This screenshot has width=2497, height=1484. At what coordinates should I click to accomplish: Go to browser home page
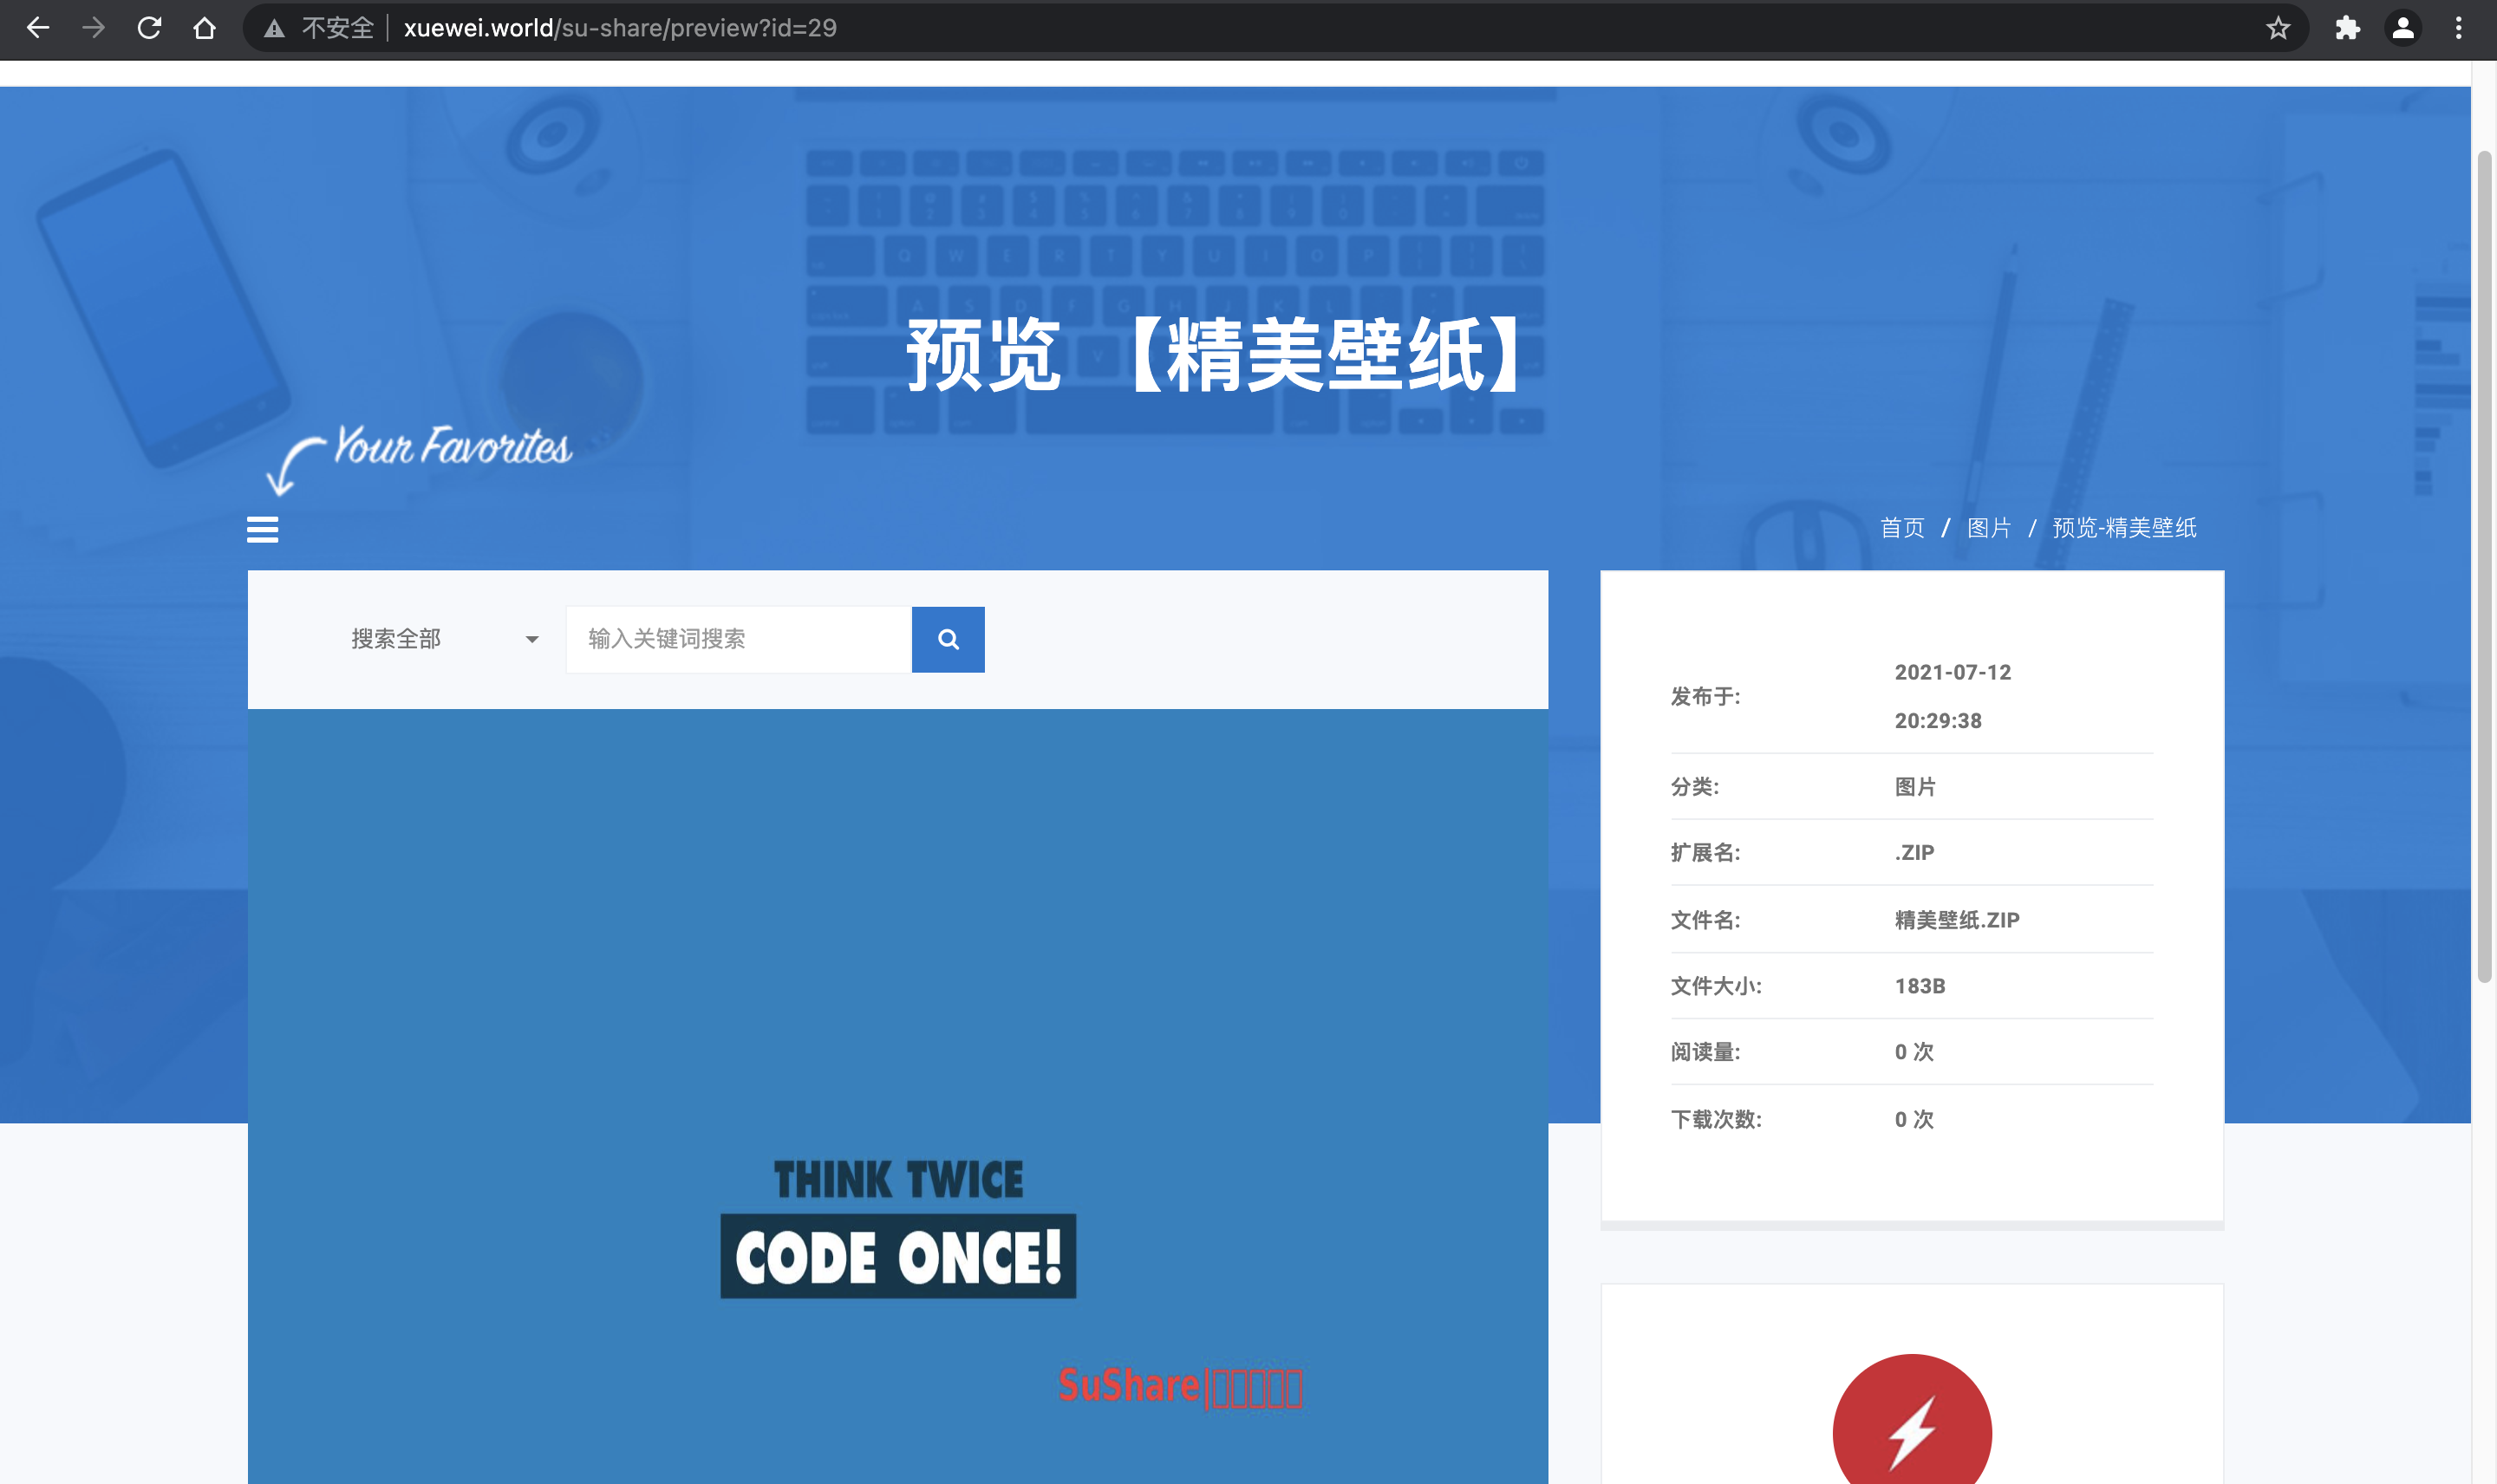click(204, 28)
